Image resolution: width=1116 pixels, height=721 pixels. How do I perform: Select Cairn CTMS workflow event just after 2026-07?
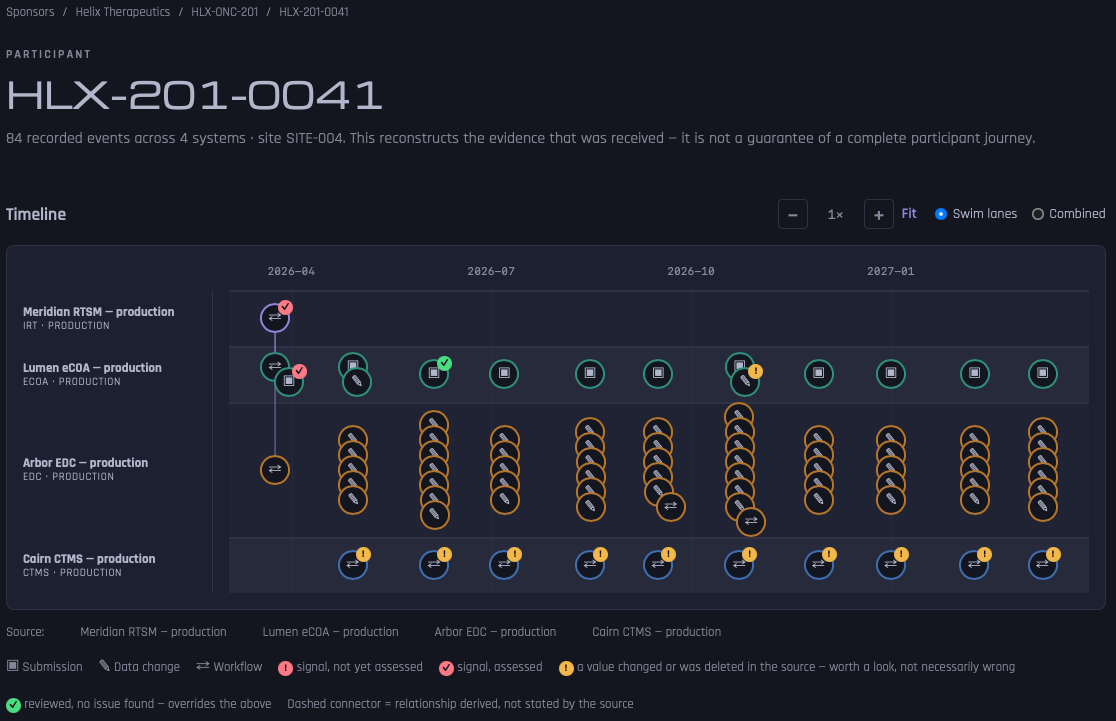click(505, 564)
